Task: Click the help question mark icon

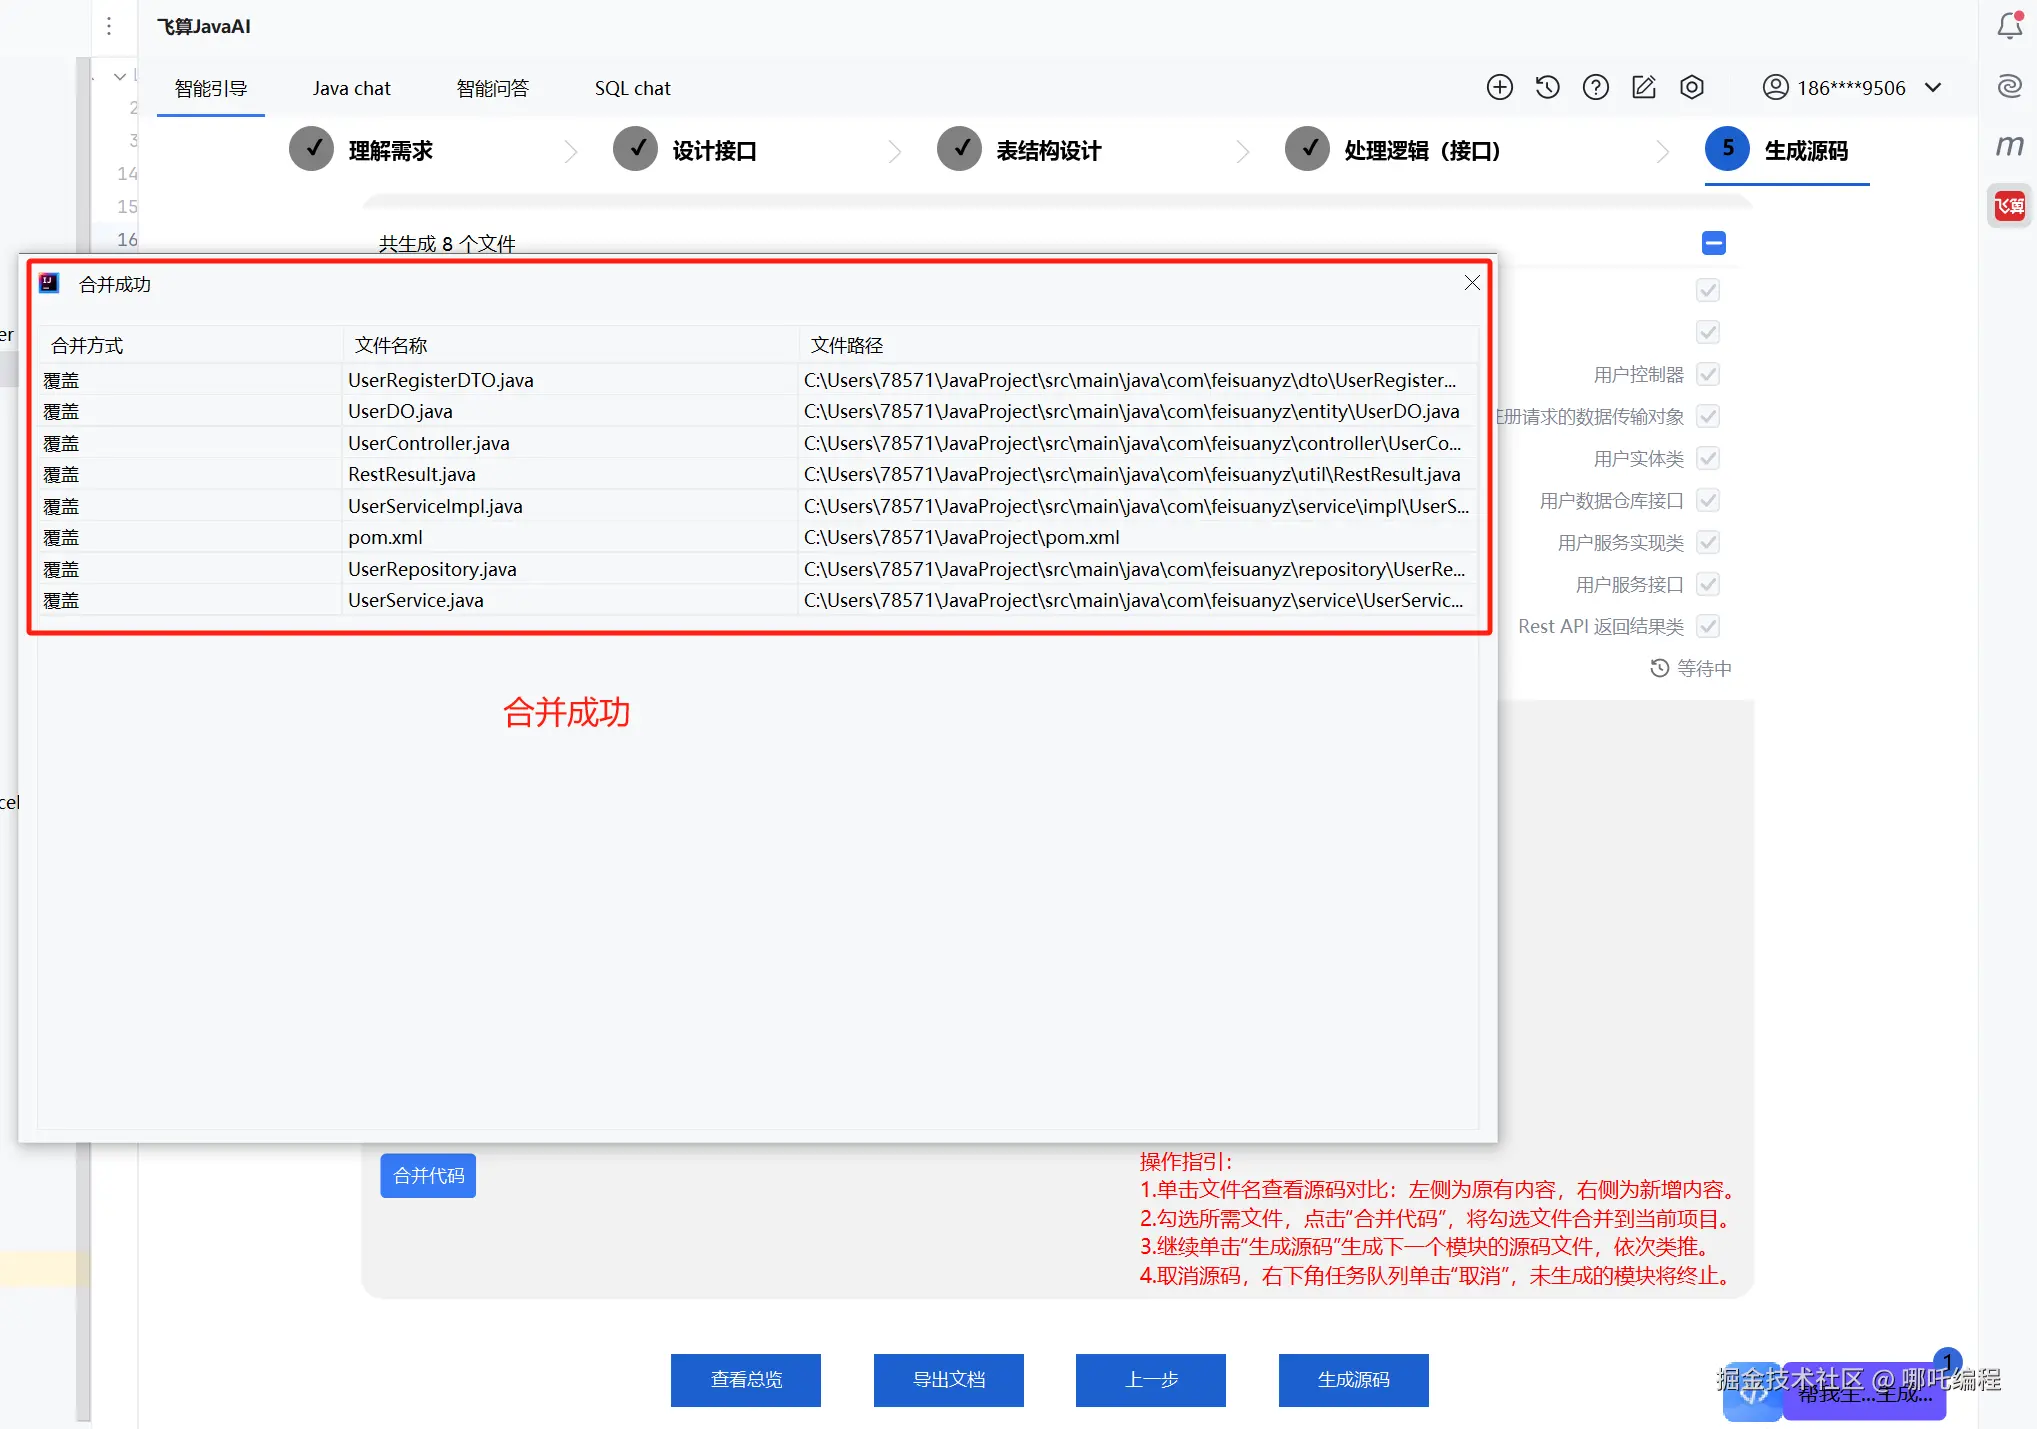Action: 1595,88
